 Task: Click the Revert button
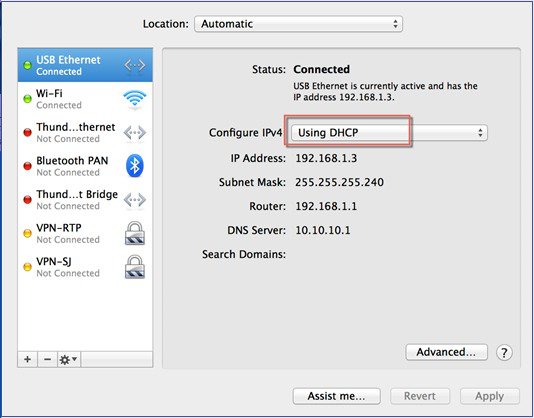[420, 396]
